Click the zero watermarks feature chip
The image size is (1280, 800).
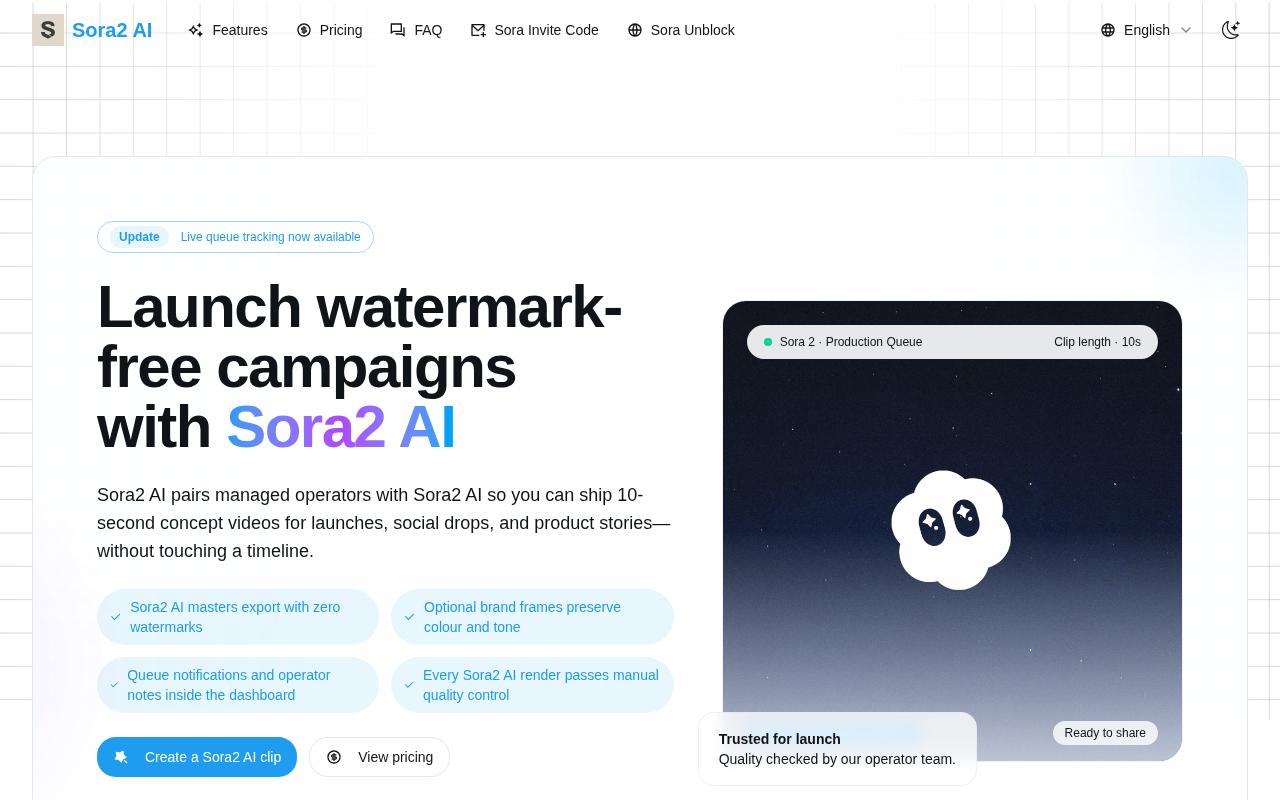(x=238, y=617)
